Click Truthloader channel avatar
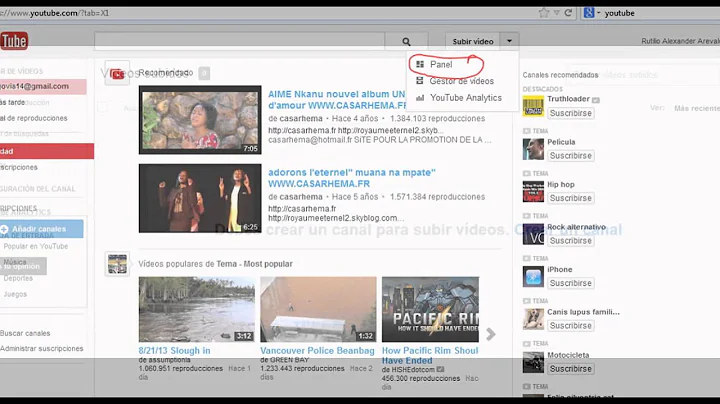Screen dimensions: 720x404 tap(533, 107)
